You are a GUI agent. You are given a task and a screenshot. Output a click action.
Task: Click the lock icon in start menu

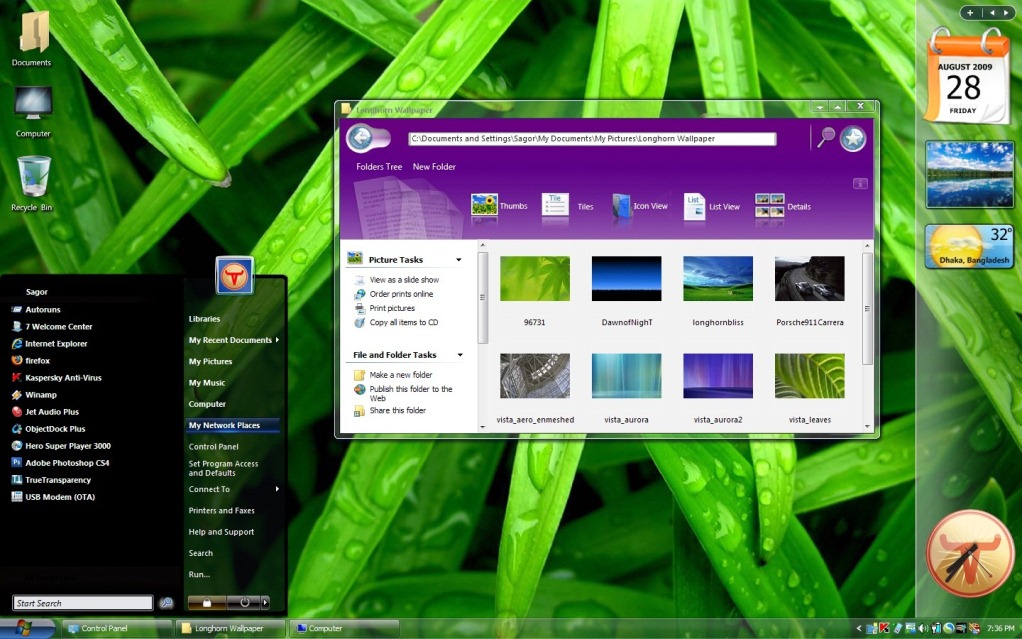[x=207, y=602]
